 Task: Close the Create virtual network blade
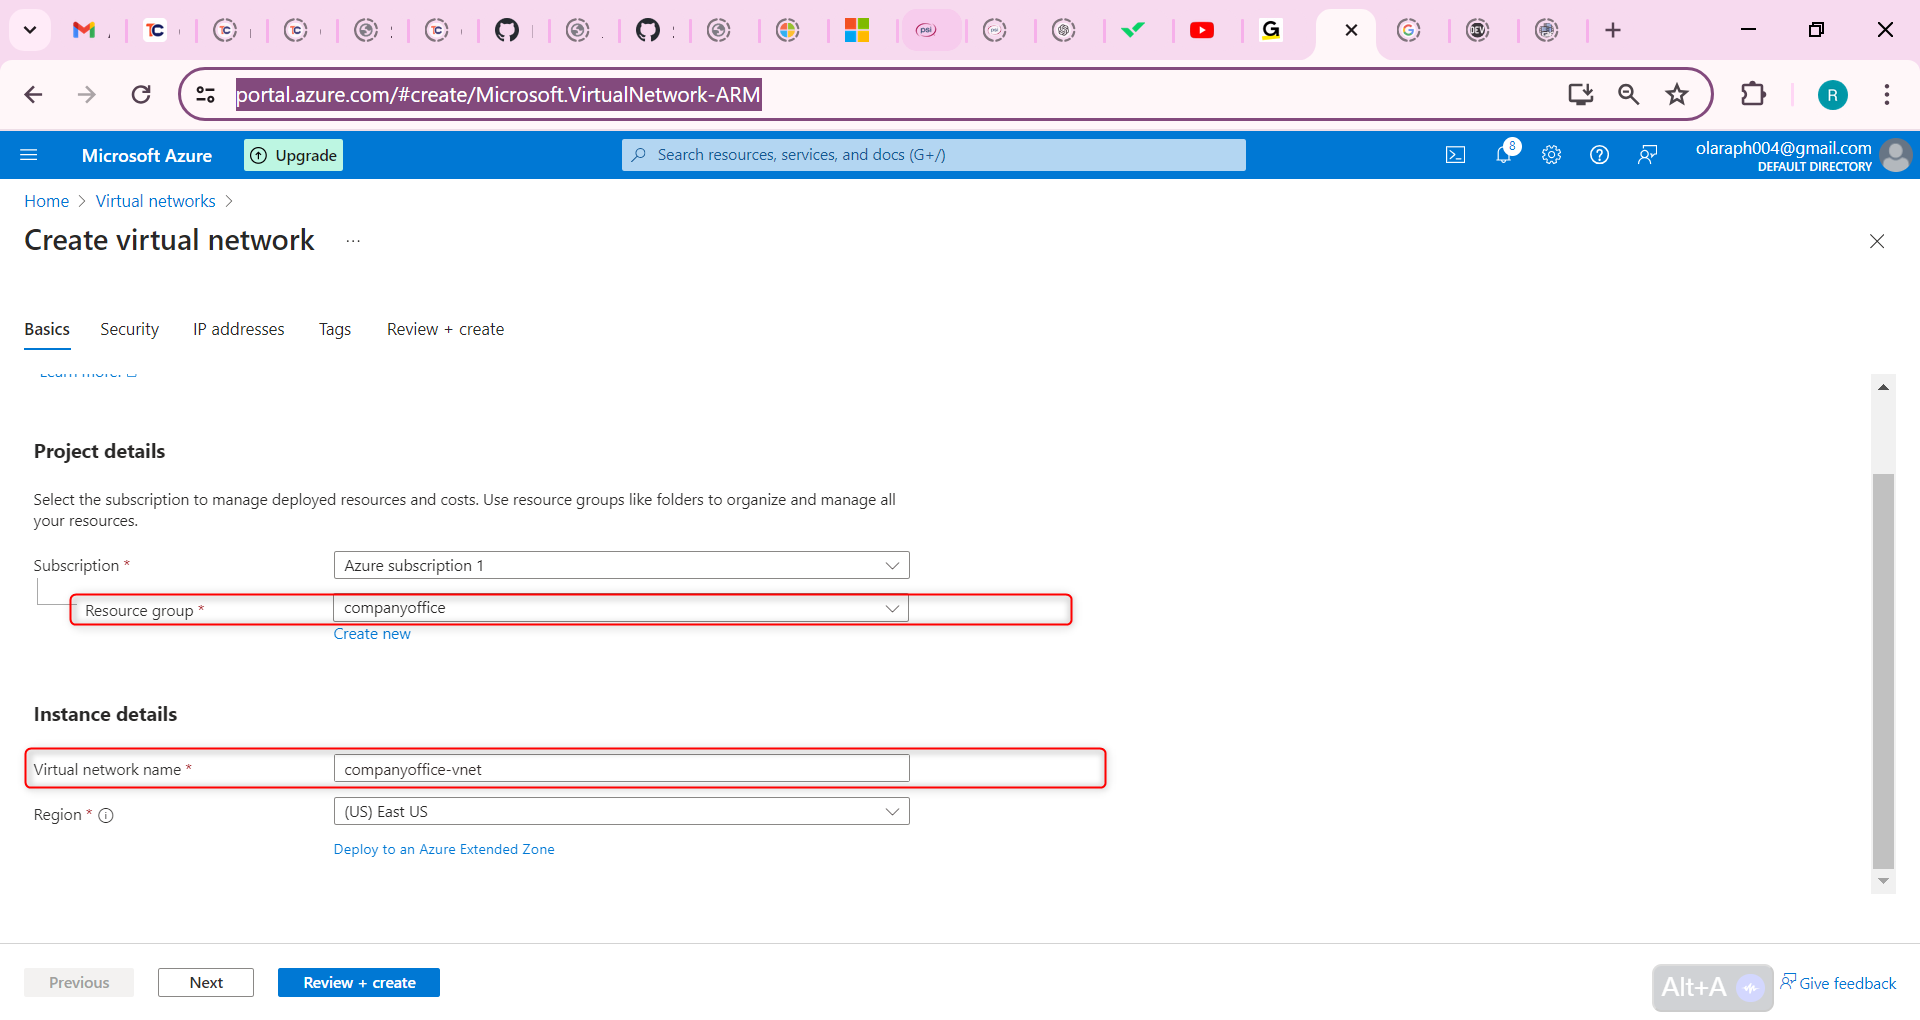click(1877, 241)
